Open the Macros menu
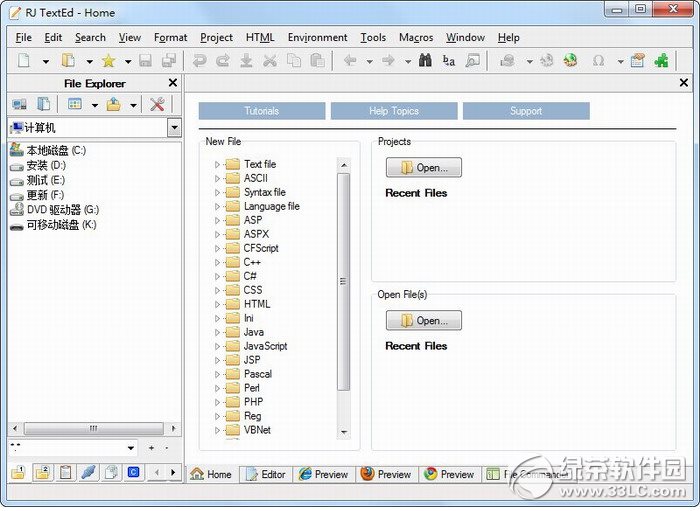The height and width of the screenshot is (511, 700). 416,37
